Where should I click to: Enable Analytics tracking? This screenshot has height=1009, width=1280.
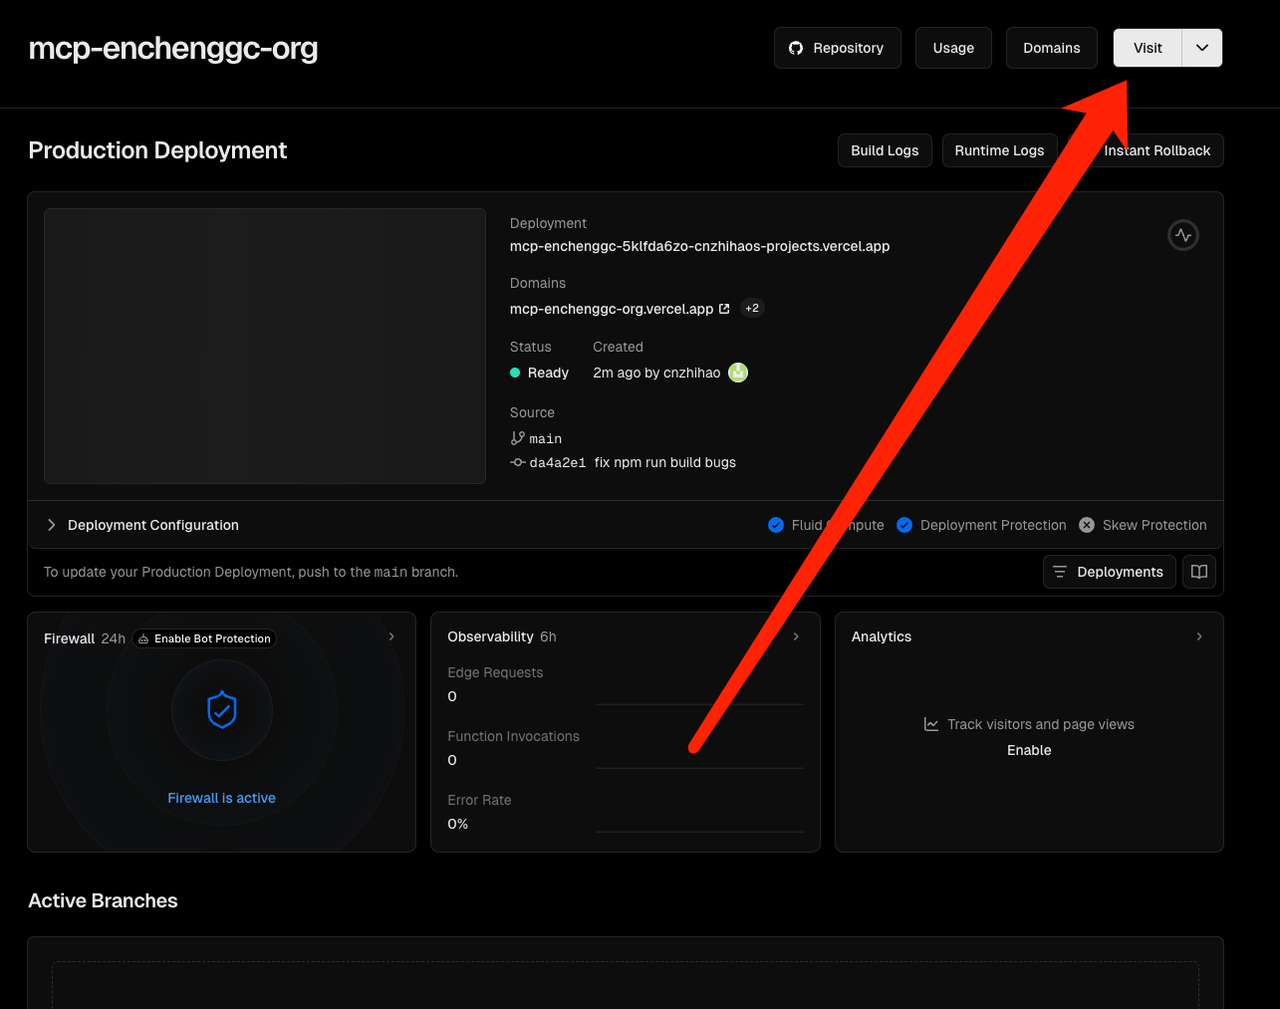1028,750
